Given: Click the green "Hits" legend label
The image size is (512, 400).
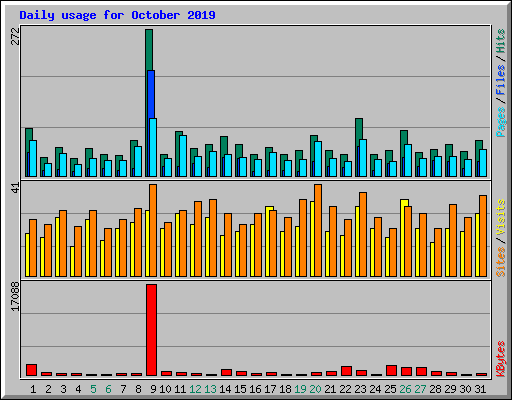Looking at the screenshot, I should pos(501,41).
